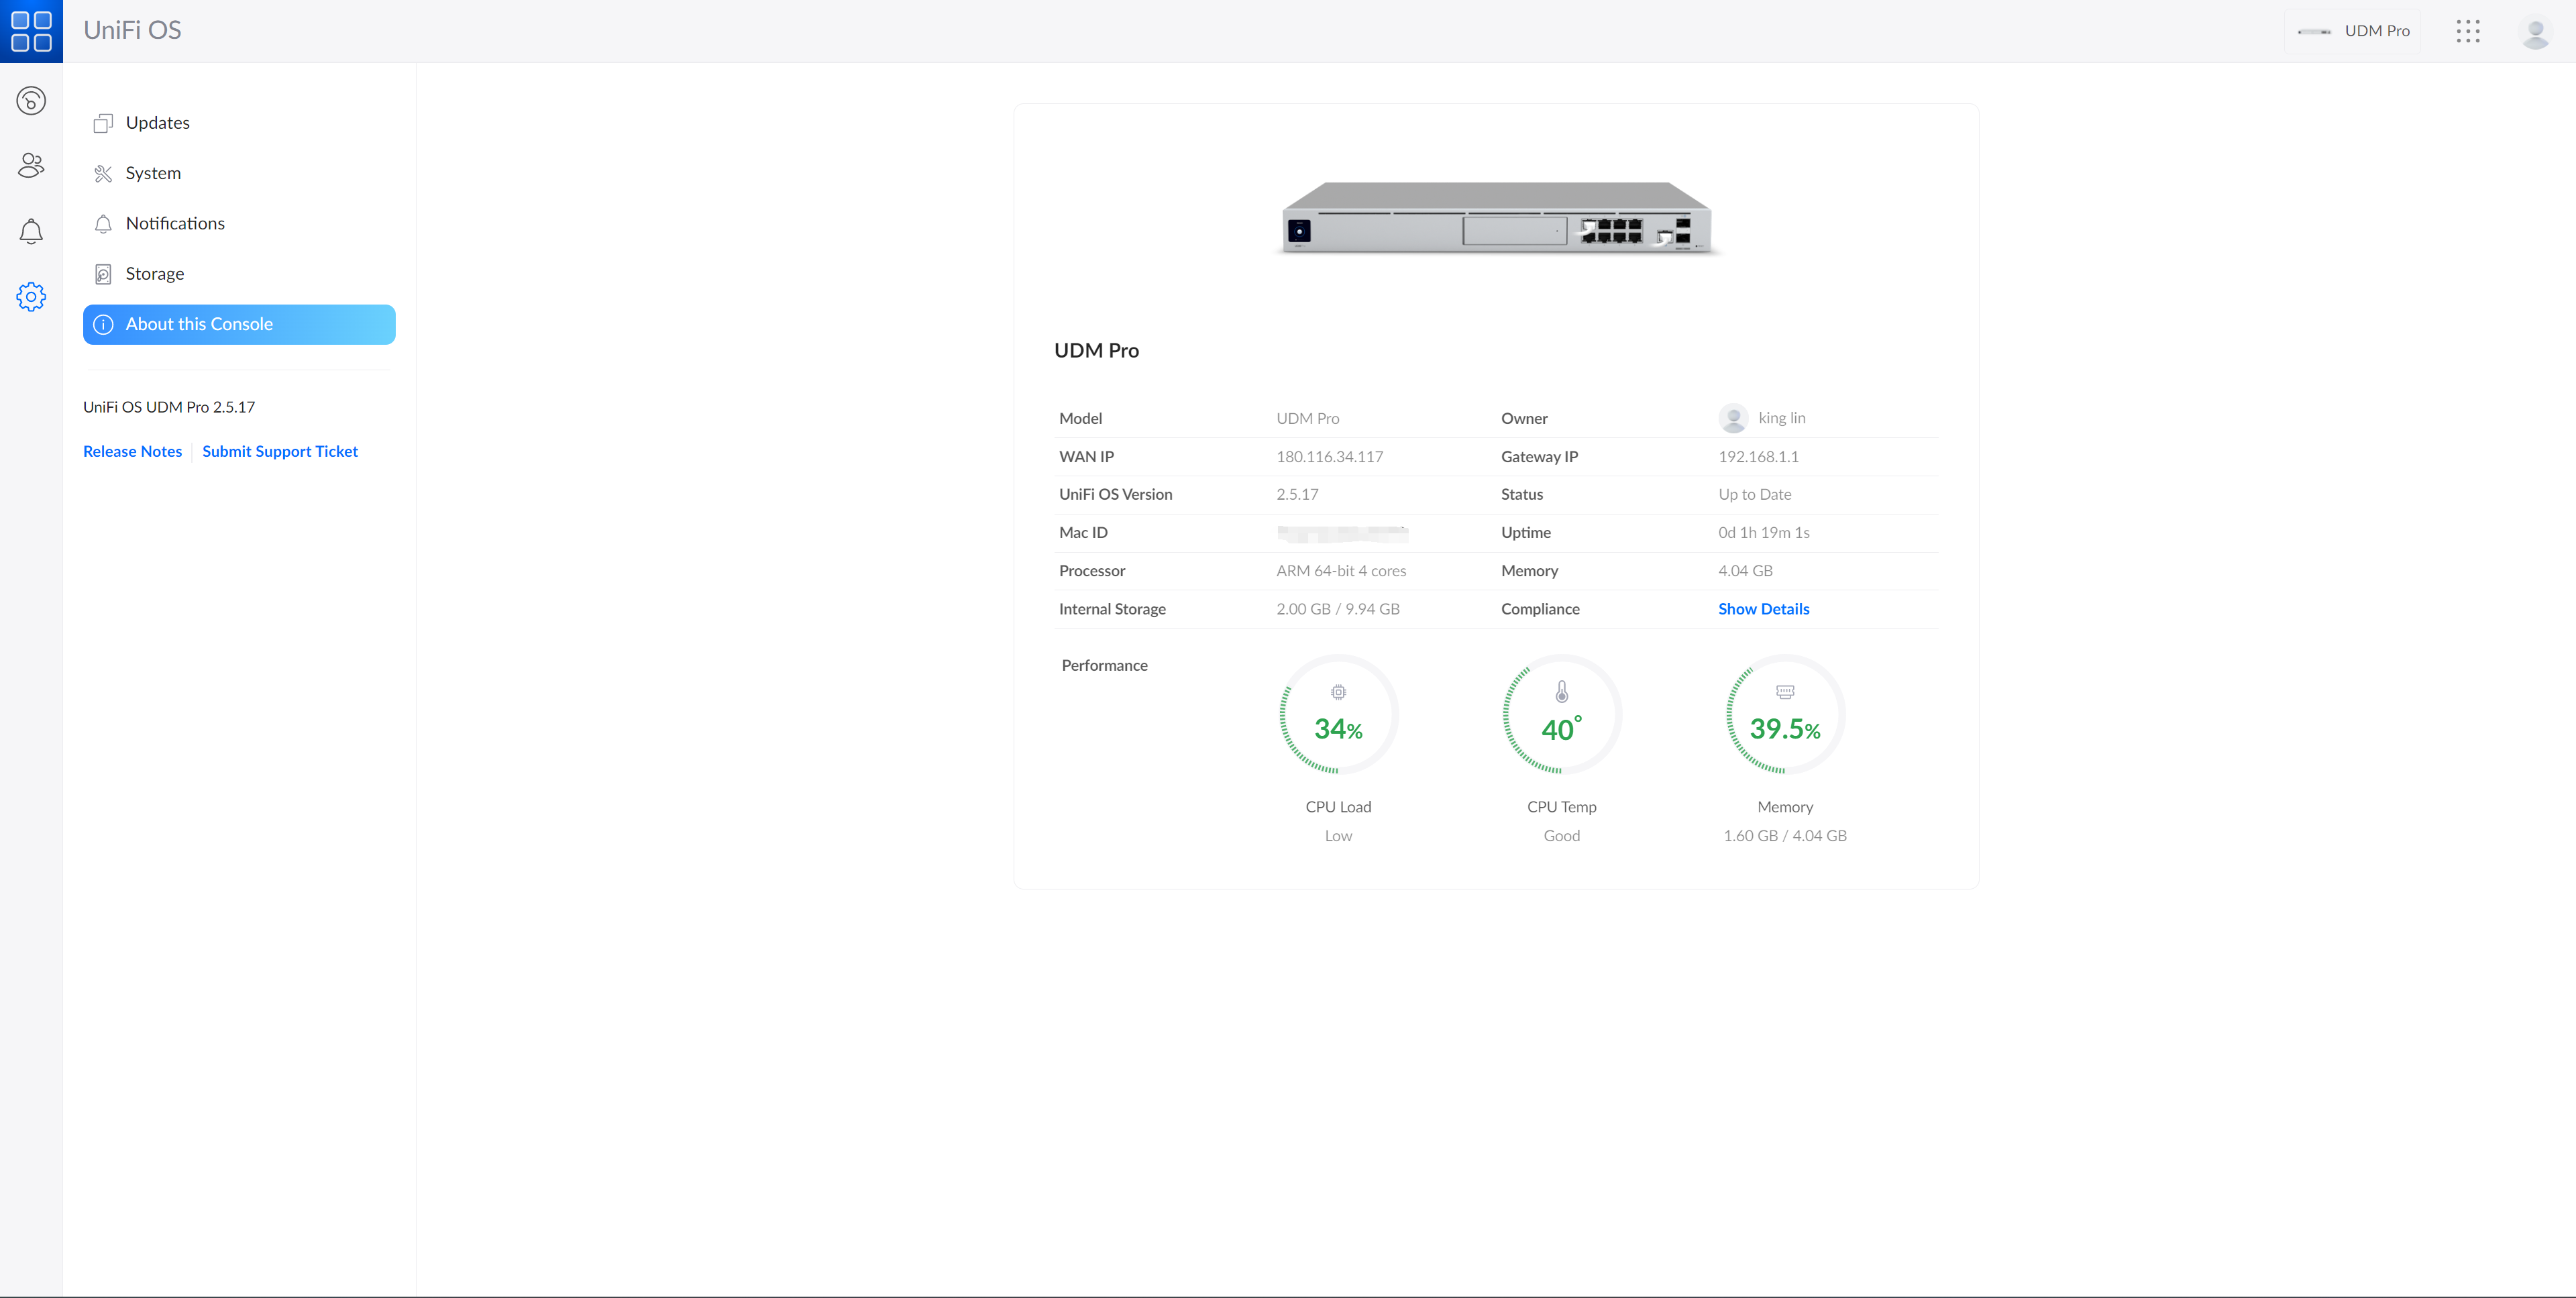Viewport: 2576px width, 1298px height.
Task: Show Details for Compliance
Action: click(x=1763, y=609)
